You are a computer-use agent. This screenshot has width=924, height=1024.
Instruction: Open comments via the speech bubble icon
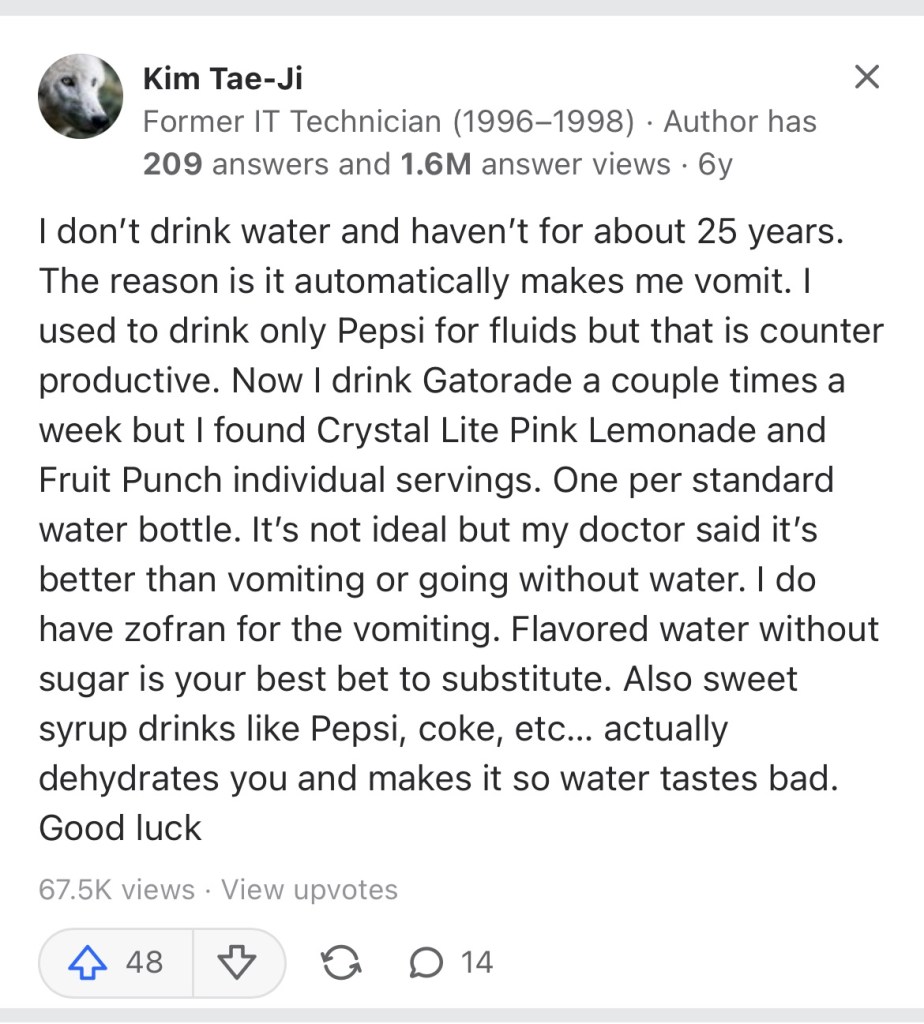point(427,963)
